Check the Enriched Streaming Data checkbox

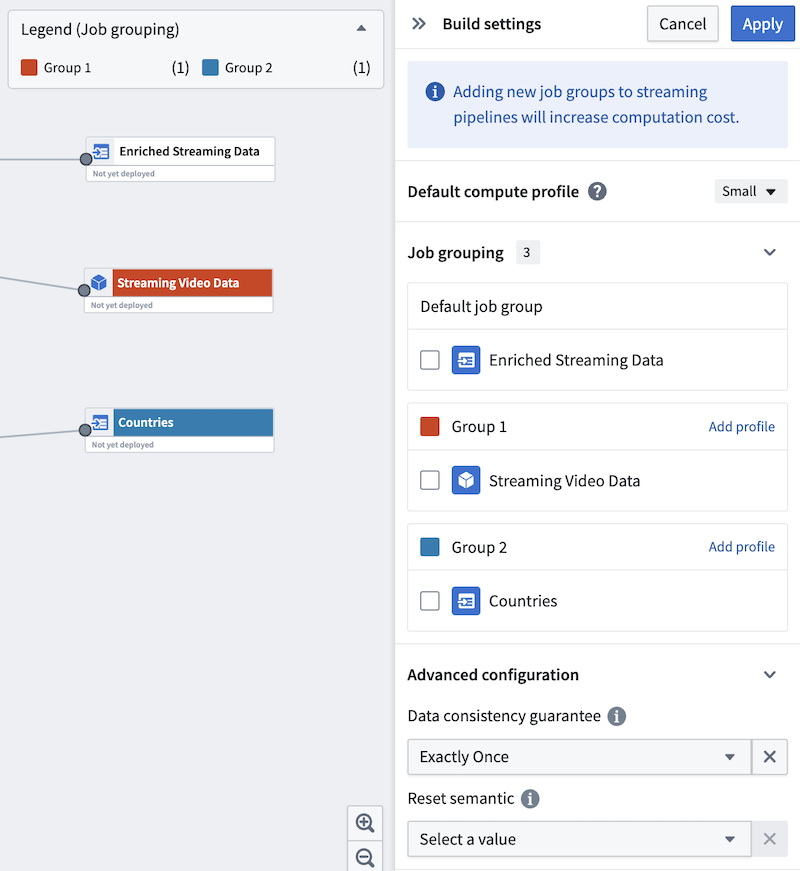[x=430, y=360]
